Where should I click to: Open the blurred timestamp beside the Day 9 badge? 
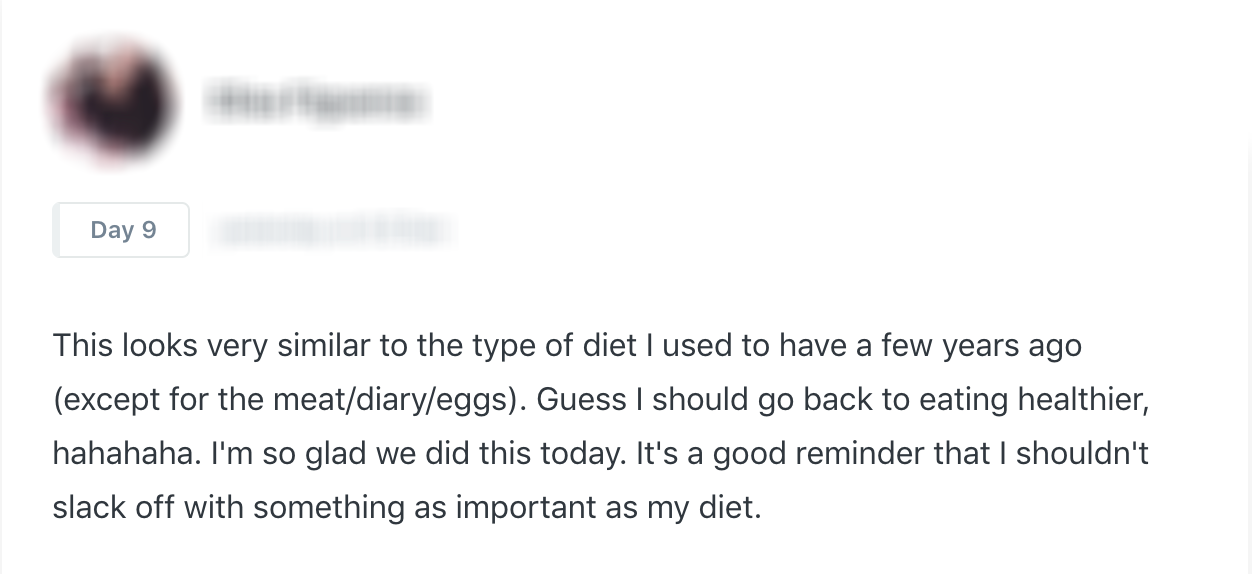tap(331, 231)
